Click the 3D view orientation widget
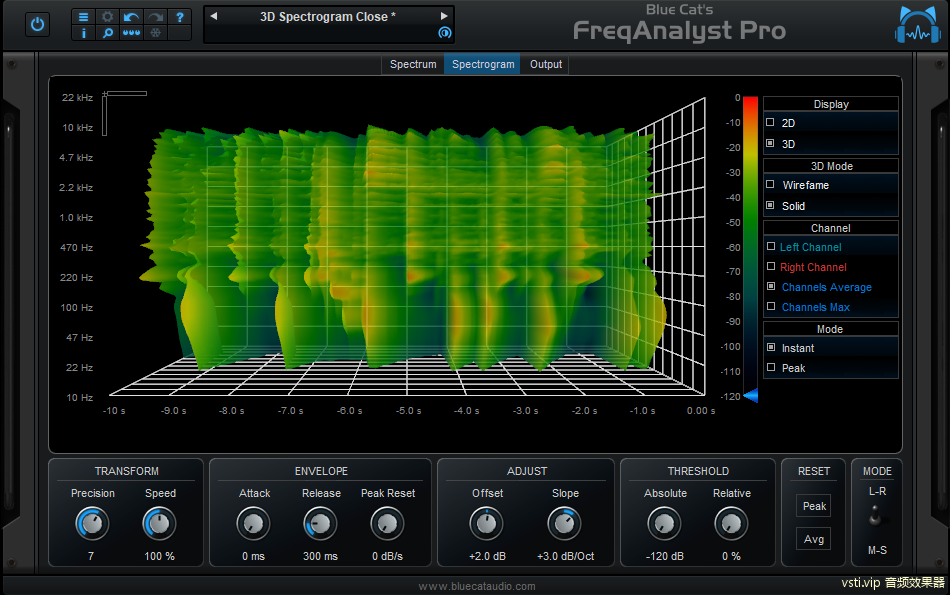 coord(124,113)
